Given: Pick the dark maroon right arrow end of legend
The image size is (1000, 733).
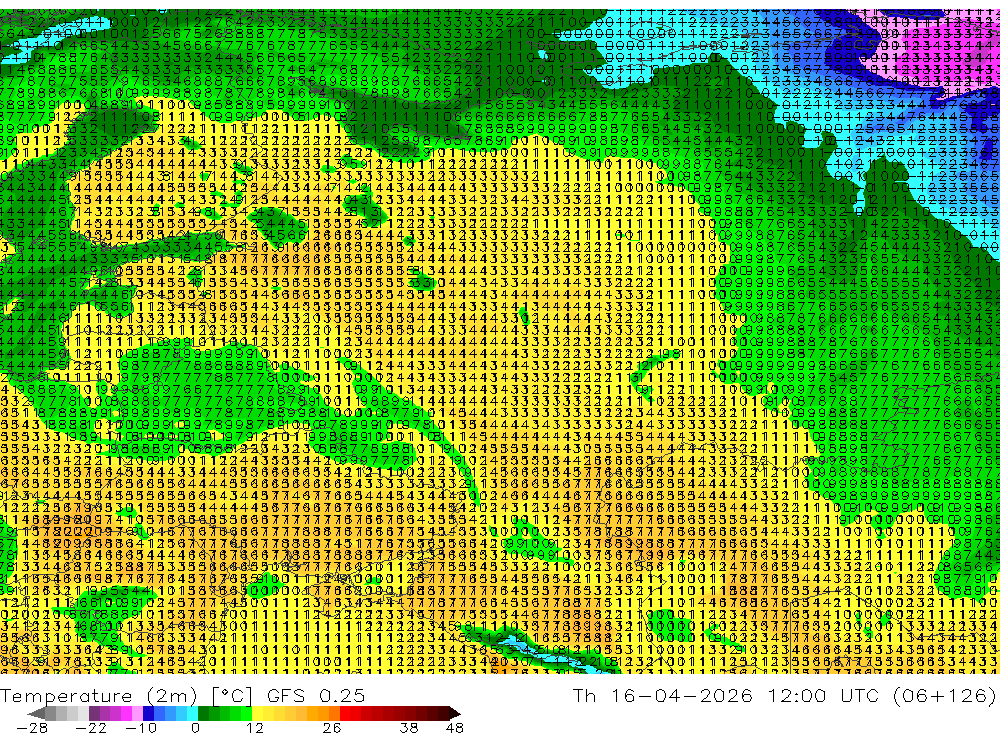Looking at the screenshot, I should (x=455, y=713).
